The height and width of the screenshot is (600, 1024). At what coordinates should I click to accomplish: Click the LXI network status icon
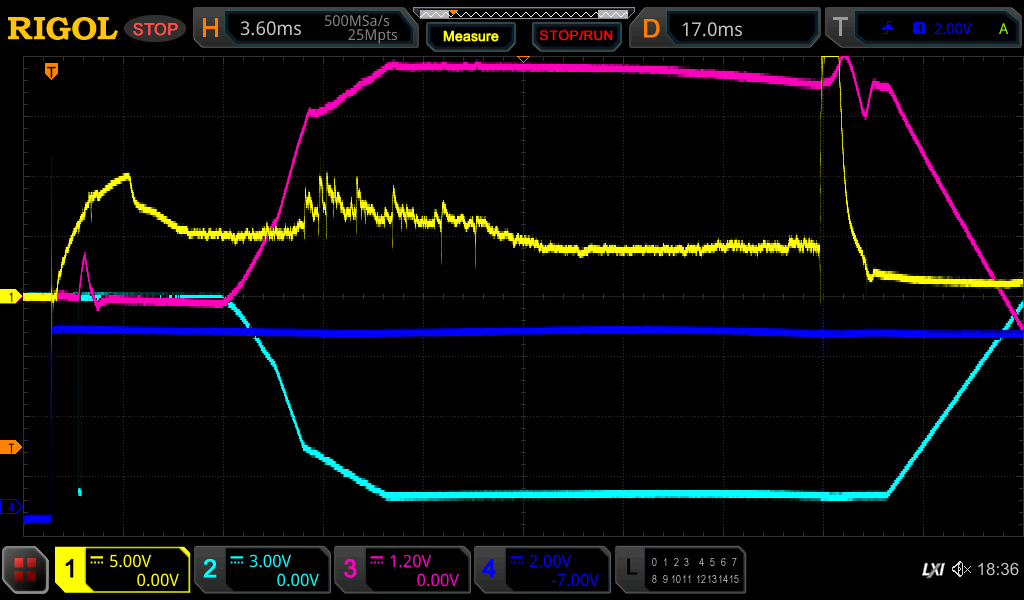pos(932,570)
